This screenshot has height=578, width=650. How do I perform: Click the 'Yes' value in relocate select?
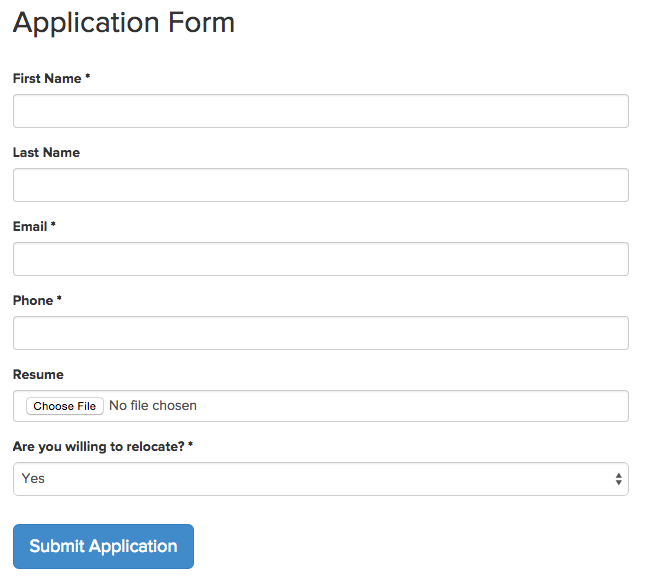34,479
